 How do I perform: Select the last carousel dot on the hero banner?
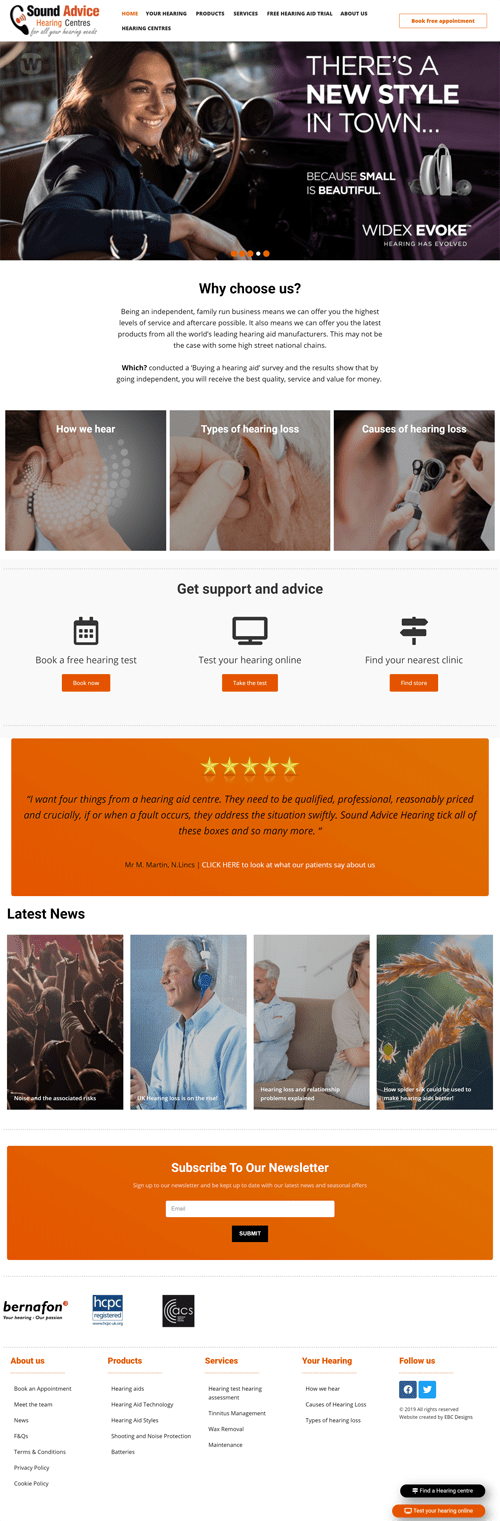pos(266,254)
